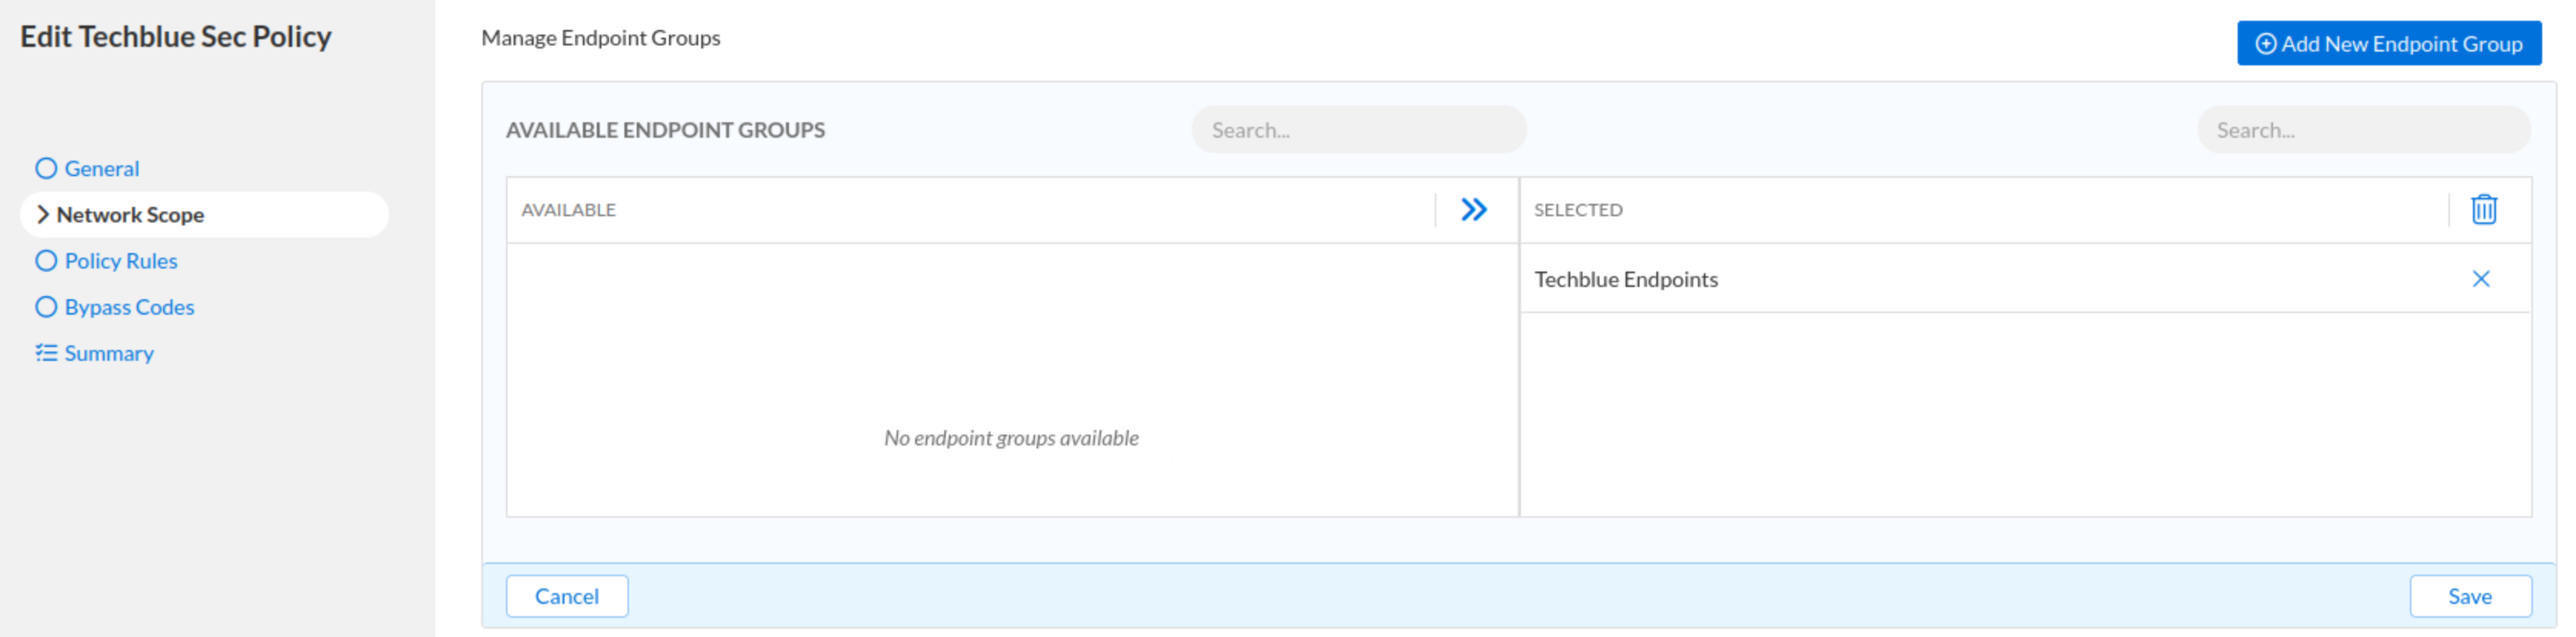Click the trash icon in Selected header
2576x637 pixels.
pos(2483,210)
